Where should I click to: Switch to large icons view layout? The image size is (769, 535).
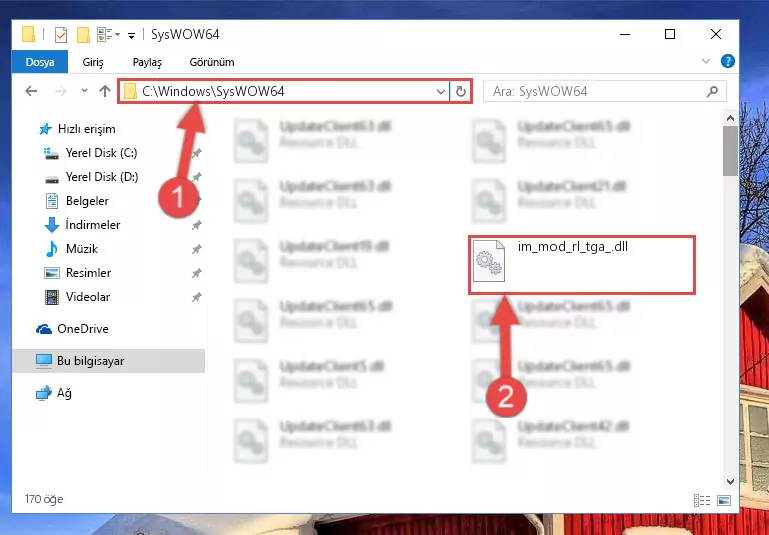tap(724, 500)
